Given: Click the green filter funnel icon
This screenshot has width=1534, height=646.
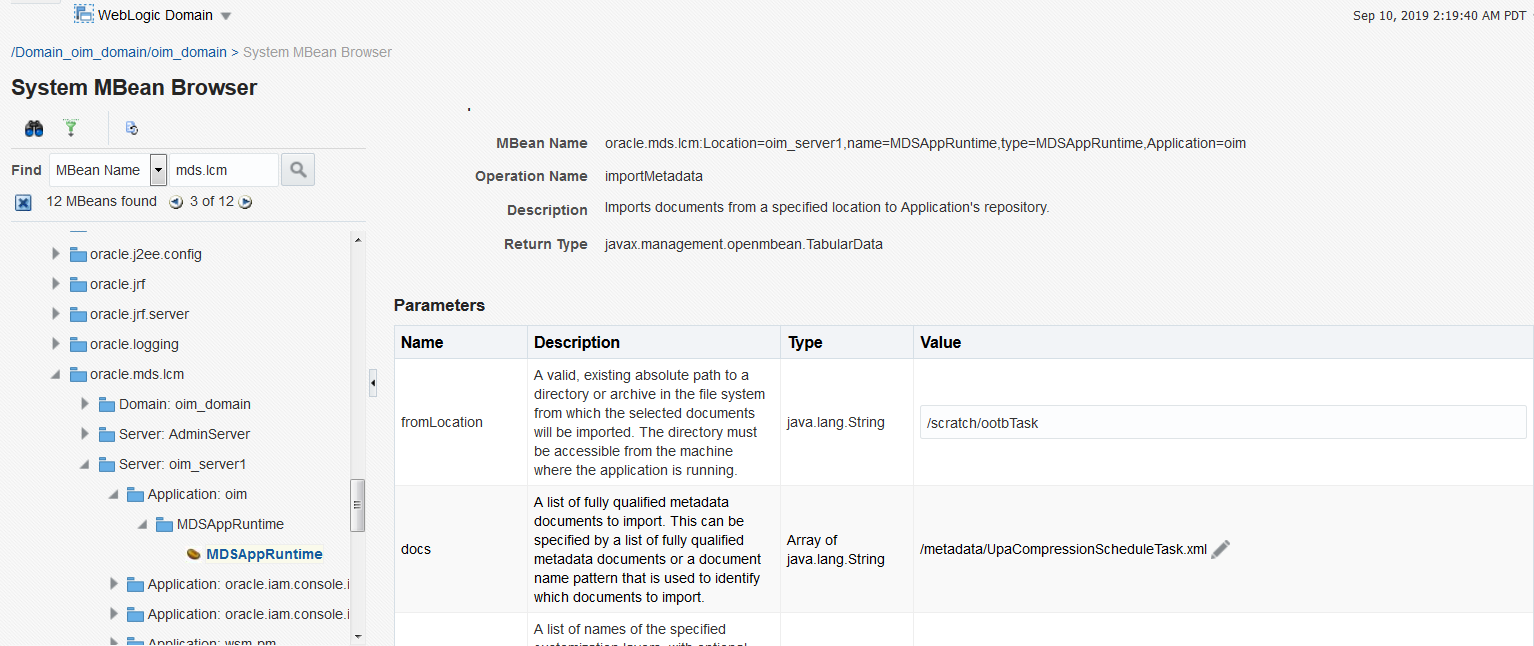Looking at the screenshot, I should [71, 128].
